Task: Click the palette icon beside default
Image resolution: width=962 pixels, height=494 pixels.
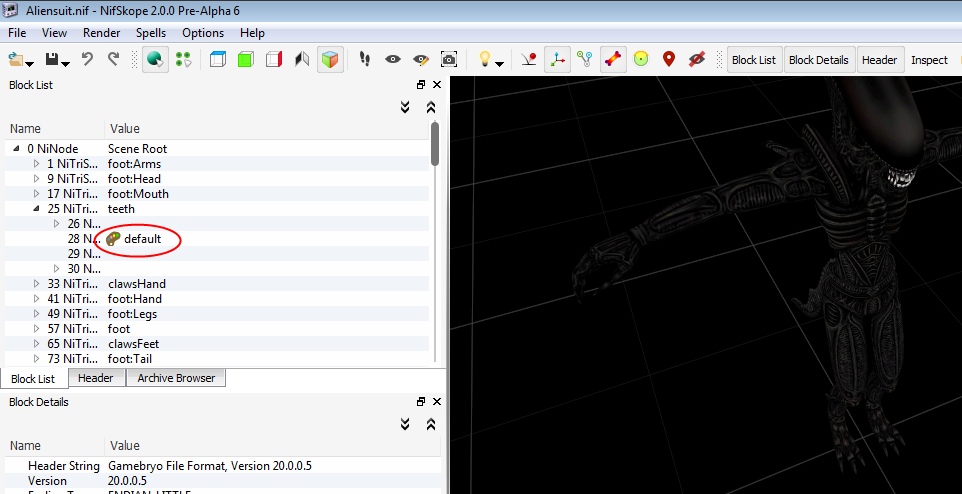Action: [113, 239]
